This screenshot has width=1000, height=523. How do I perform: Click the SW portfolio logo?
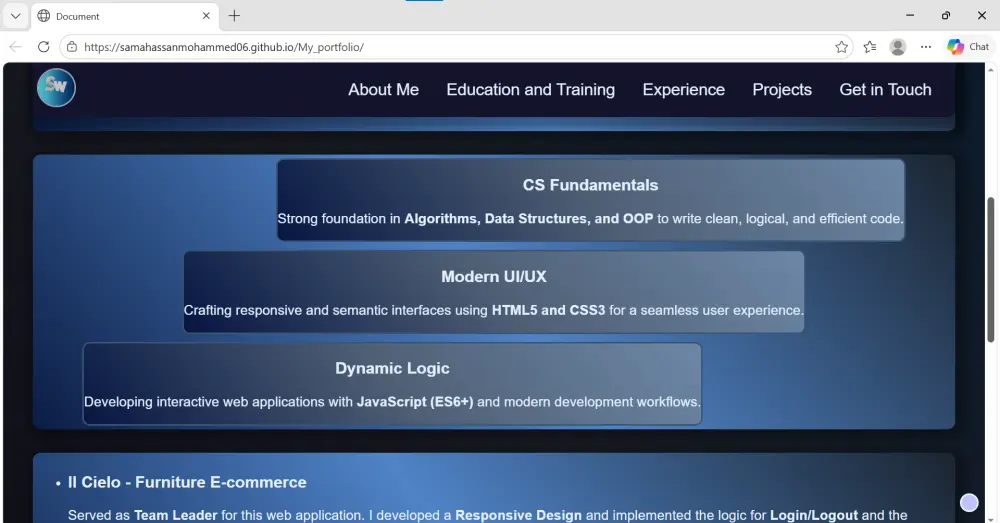pos(56,87)
